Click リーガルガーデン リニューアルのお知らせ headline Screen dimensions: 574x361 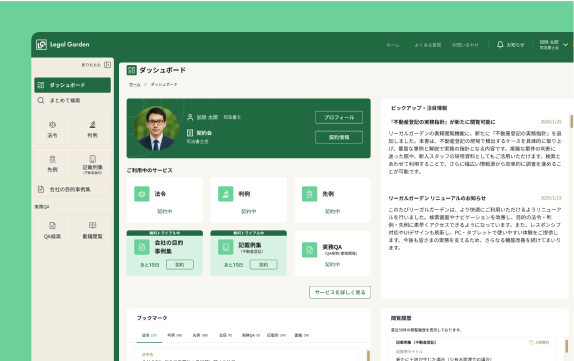click(437, 198)
